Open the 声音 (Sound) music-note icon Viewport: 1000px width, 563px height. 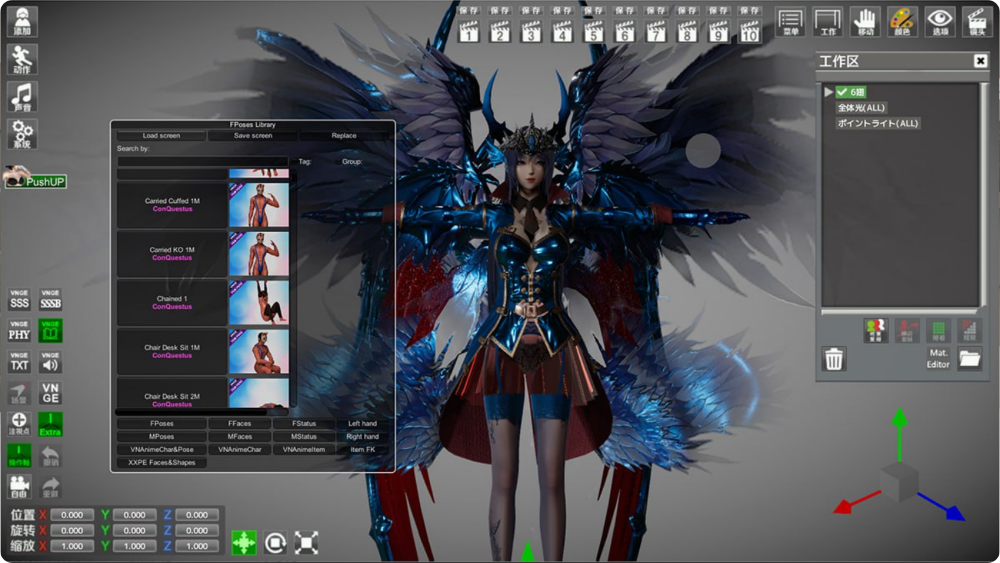(x=22, y=97)
